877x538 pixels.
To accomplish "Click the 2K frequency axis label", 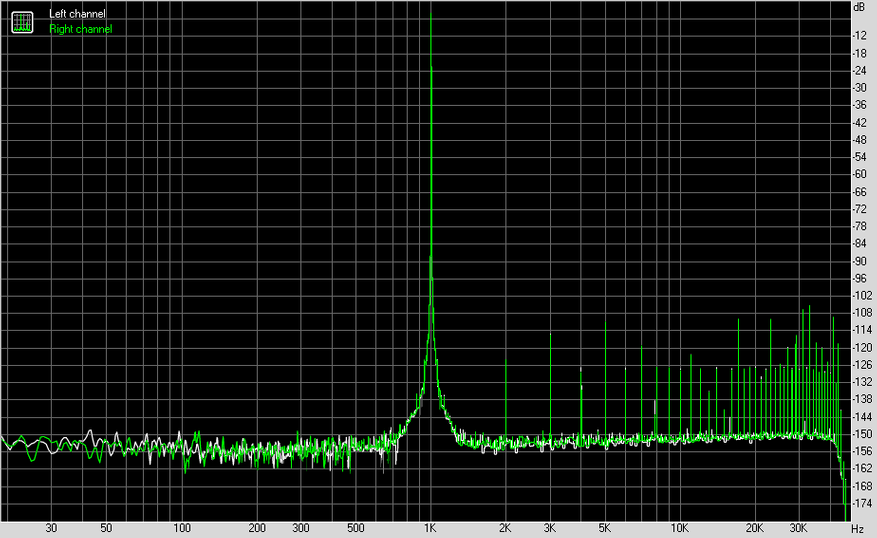I will click(504, 528).
